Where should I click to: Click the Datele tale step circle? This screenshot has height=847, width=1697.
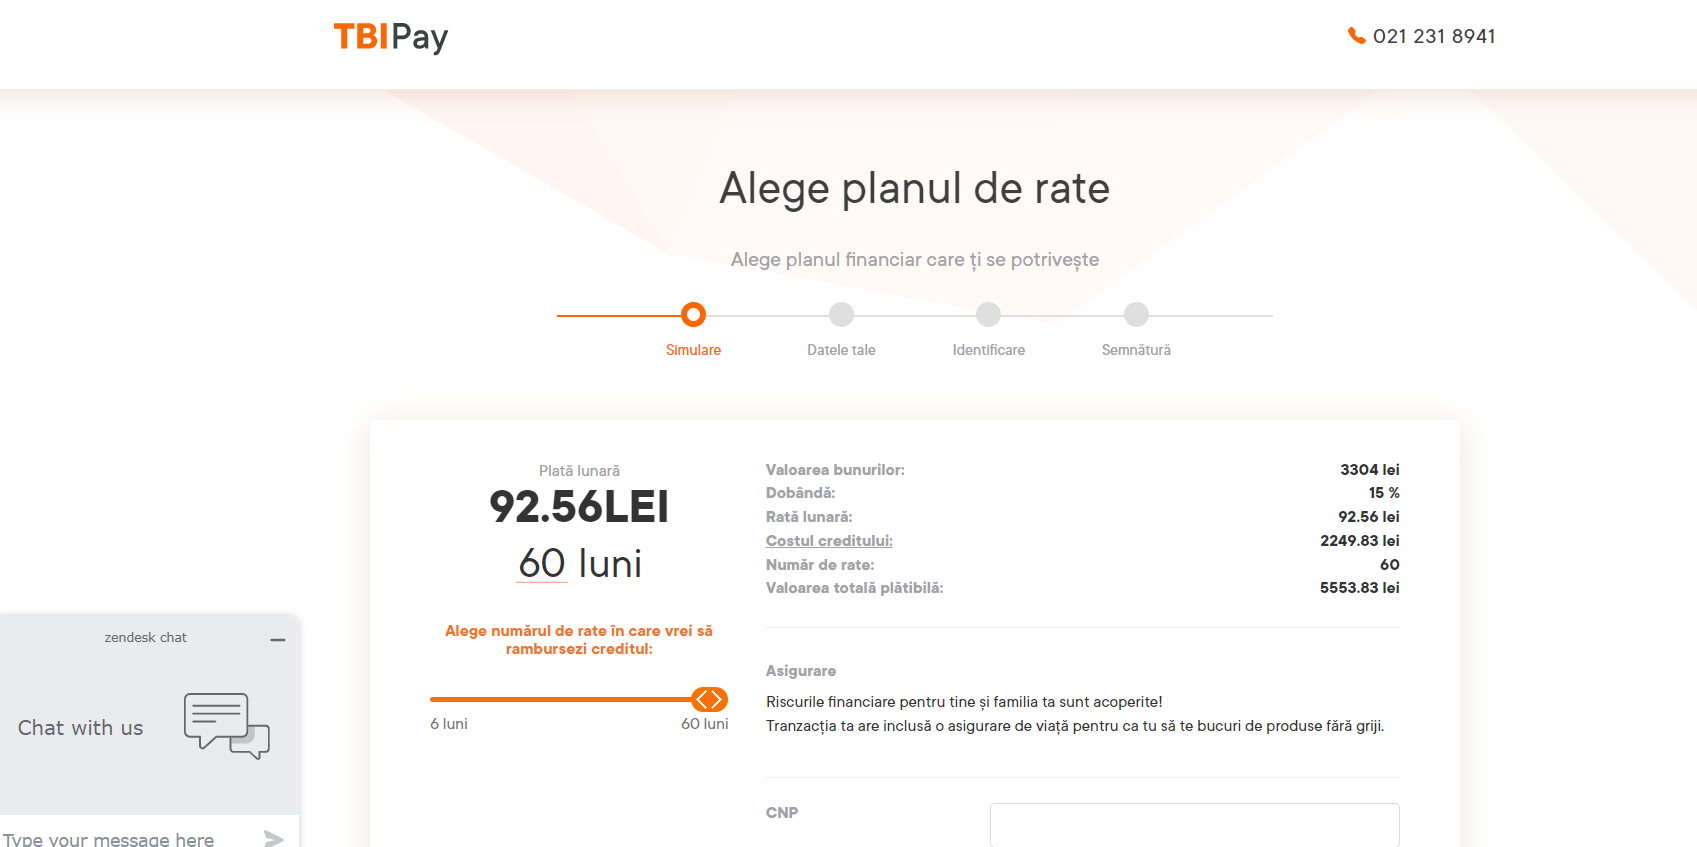click(x=841, y=314)
